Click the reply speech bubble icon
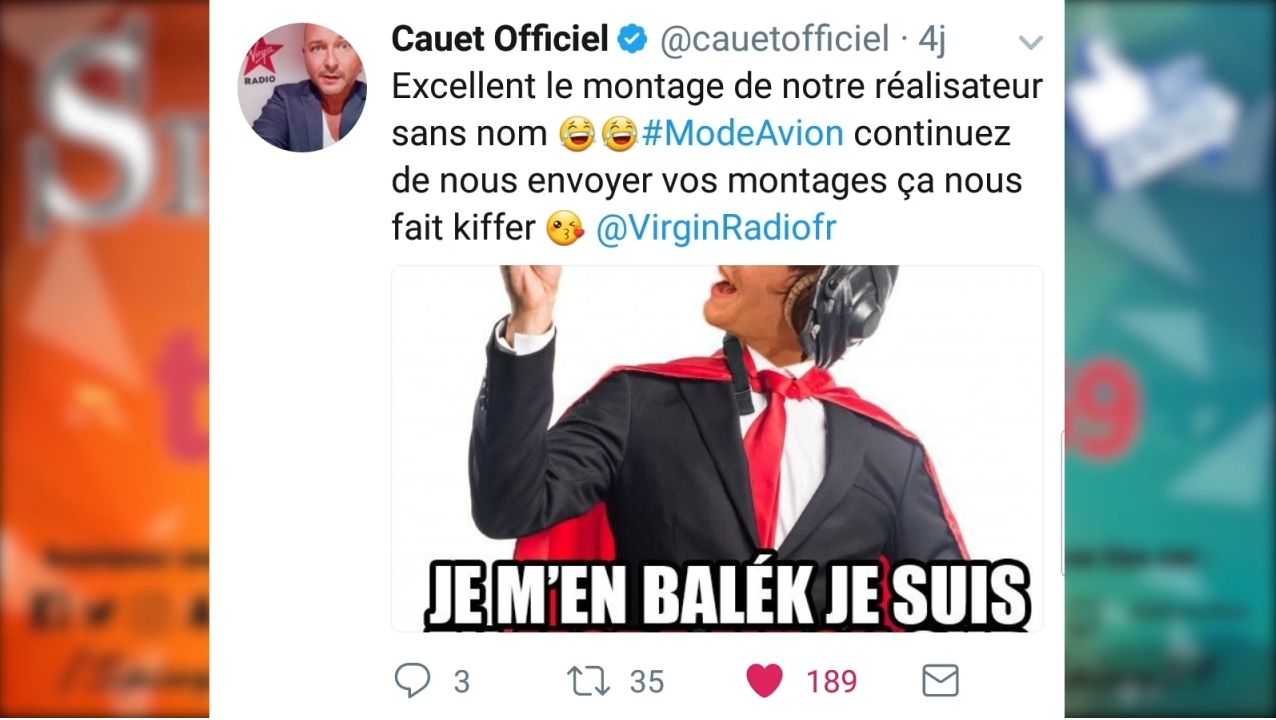Image resolution: width=1276 pixels, height=720 pixels. 412,681
